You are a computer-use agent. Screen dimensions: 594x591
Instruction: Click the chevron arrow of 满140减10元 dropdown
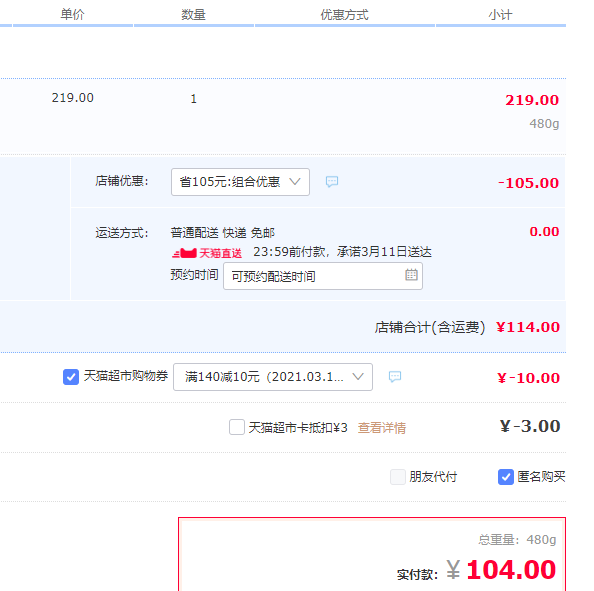pyautogui.click(x=358, y=377)
